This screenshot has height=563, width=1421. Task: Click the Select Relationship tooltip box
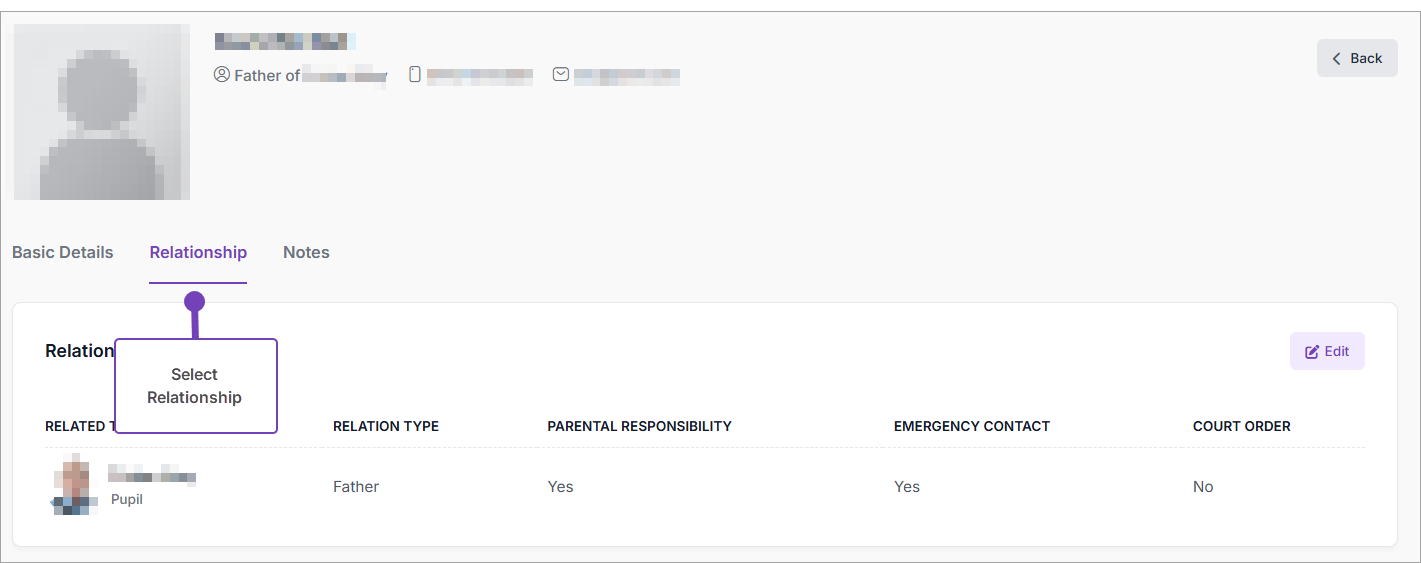195,386
